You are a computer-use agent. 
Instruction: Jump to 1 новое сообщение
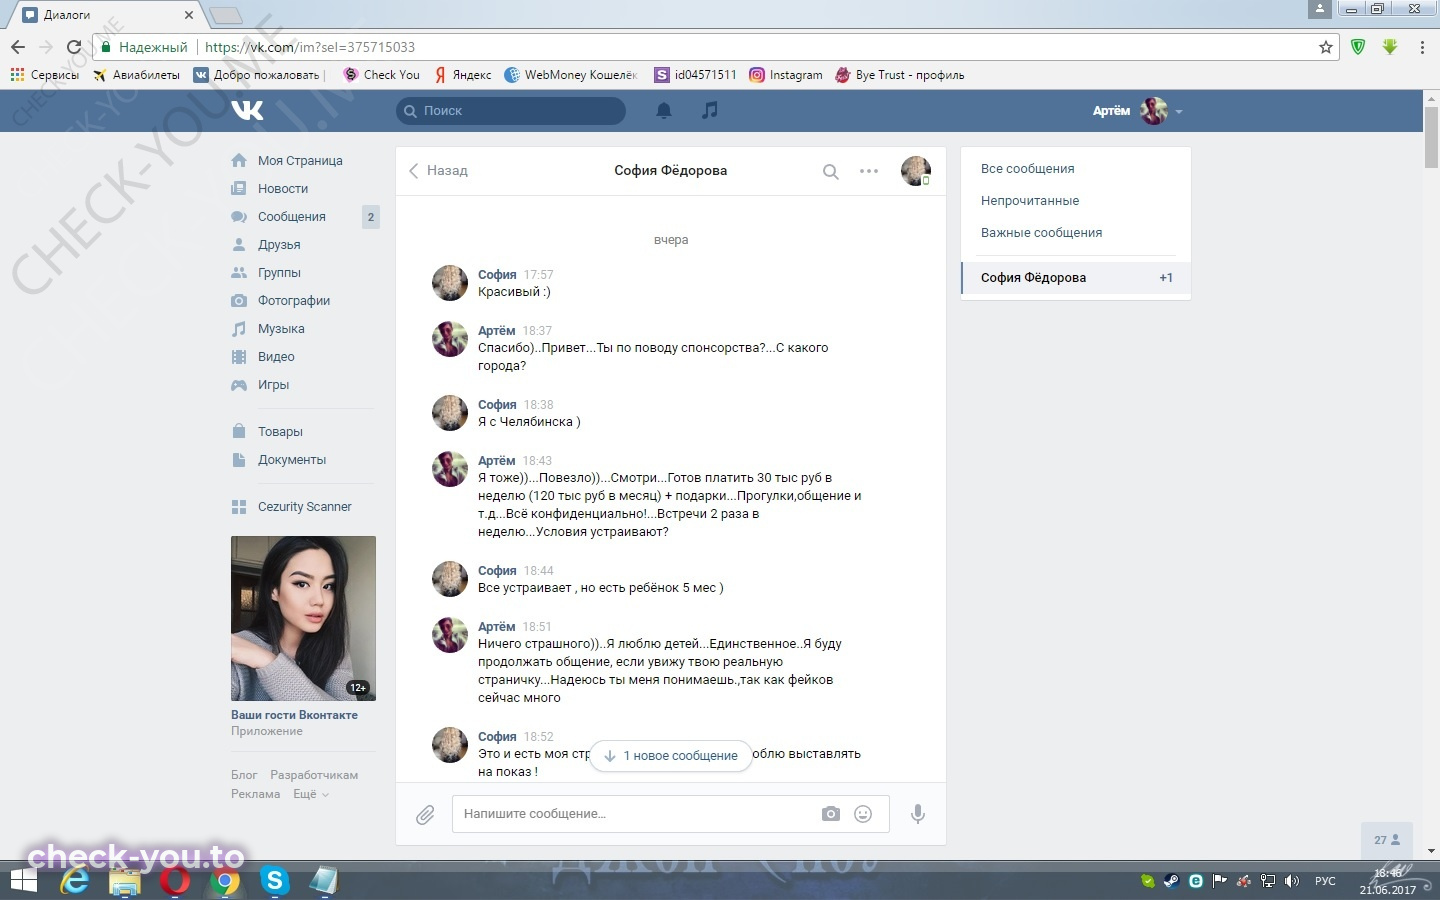[x=671, y=755]
